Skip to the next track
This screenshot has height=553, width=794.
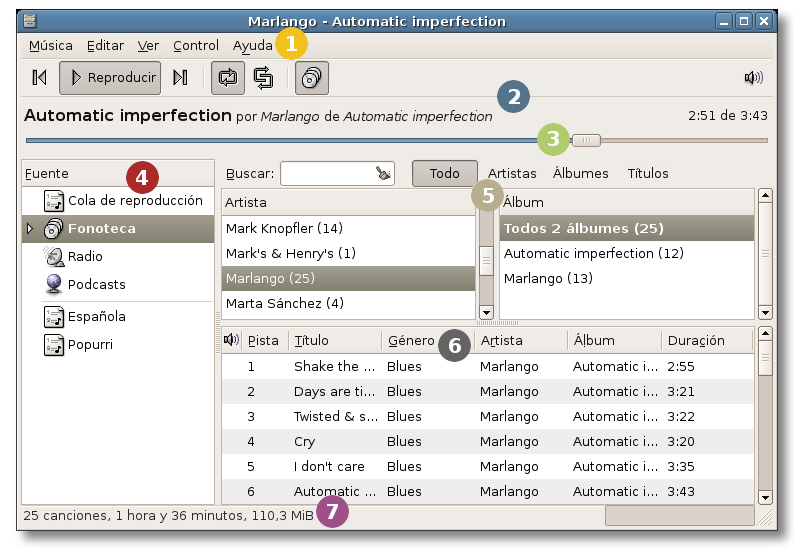pyautogui.click(x=180, y=77)
